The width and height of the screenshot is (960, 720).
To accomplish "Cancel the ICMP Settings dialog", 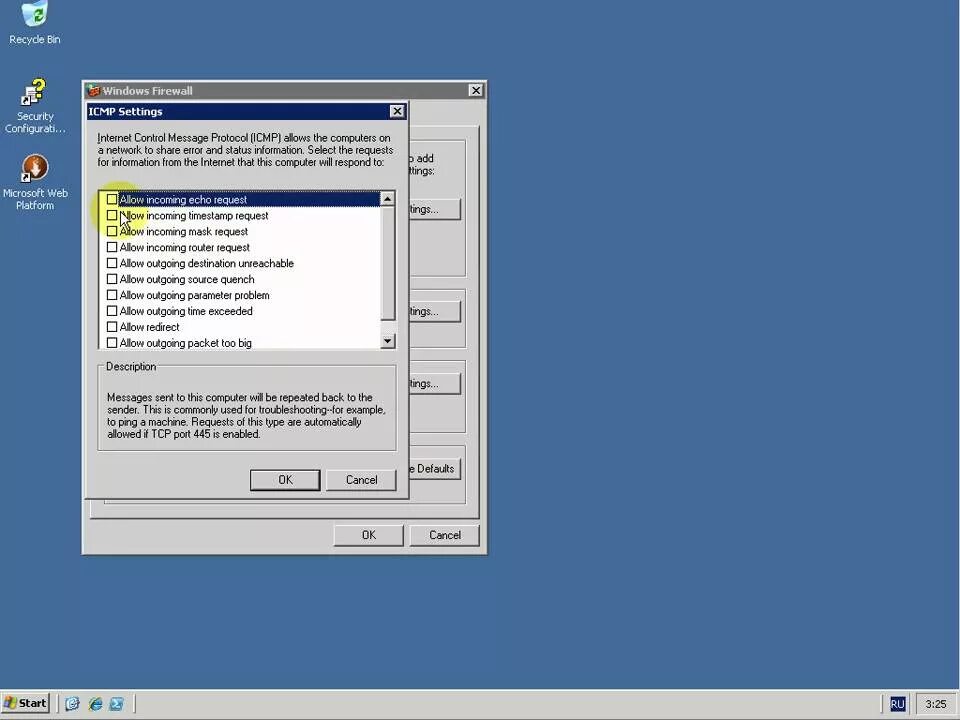I will [x=361, y=480].
